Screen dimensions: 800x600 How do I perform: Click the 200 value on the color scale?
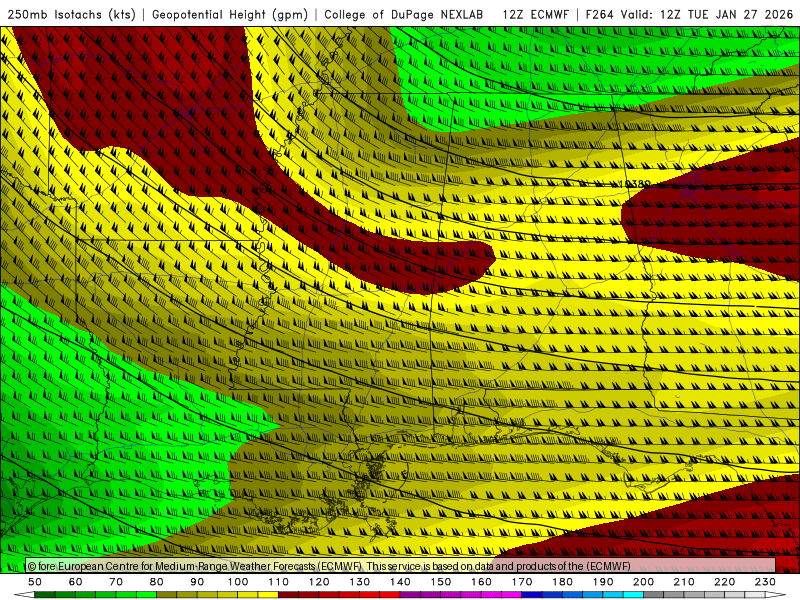[x=643, y=582]
